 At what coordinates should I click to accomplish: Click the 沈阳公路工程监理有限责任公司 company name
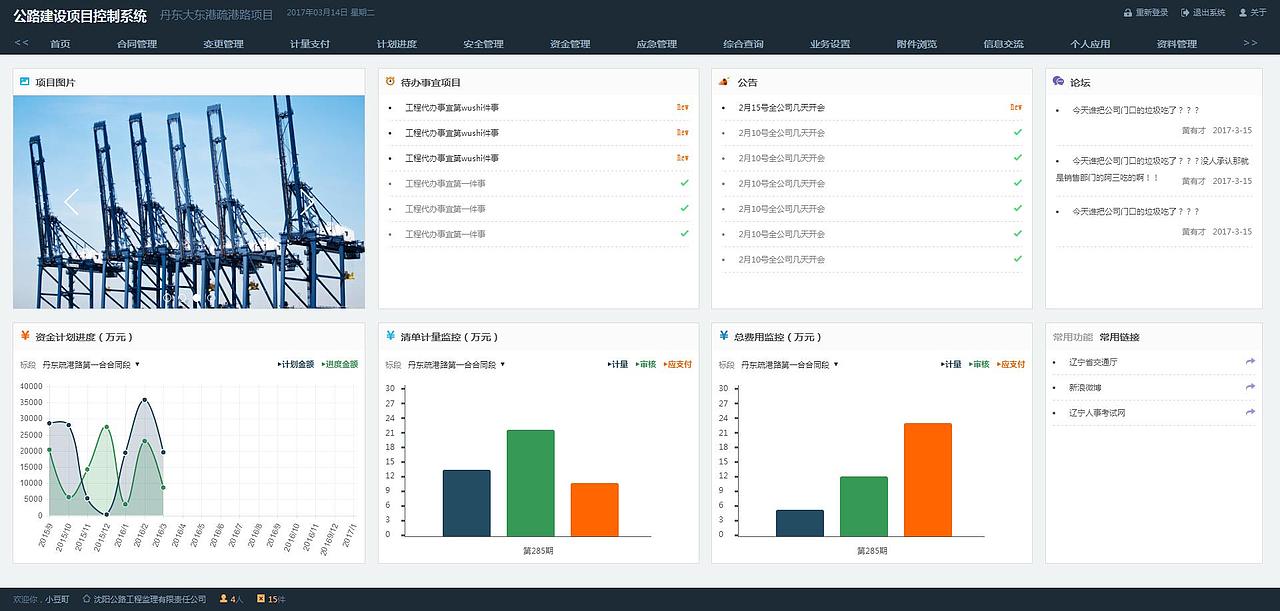[x=150, y=599]
